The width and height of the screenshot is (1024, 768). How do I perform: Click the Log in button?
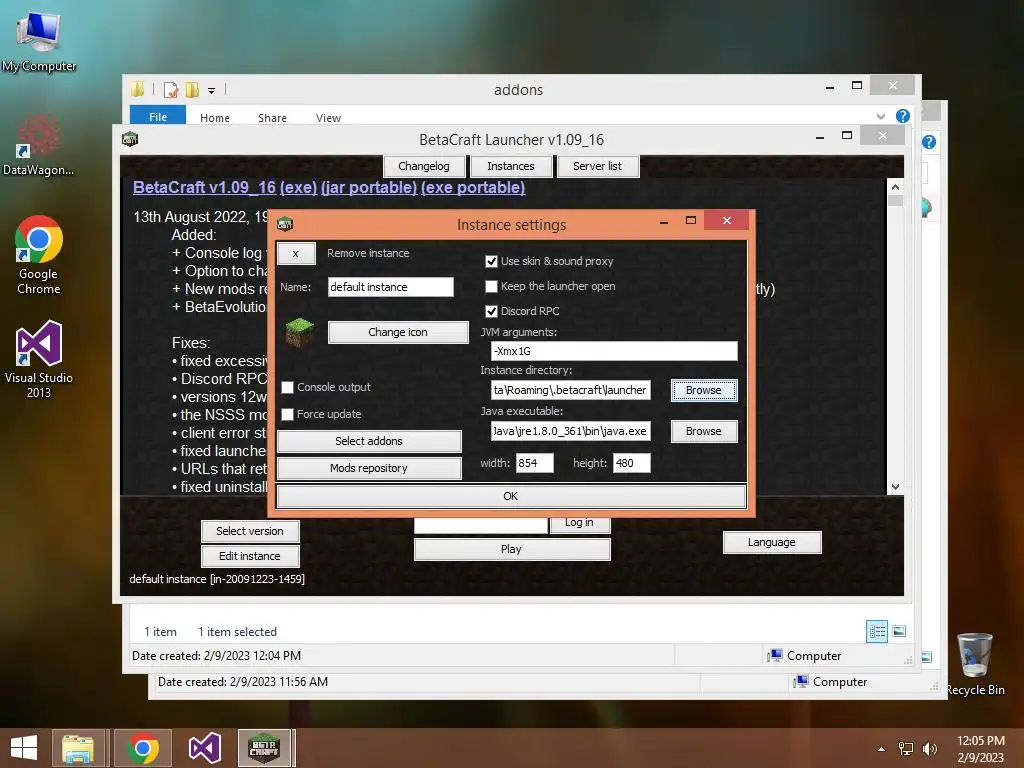pos(579,523)
